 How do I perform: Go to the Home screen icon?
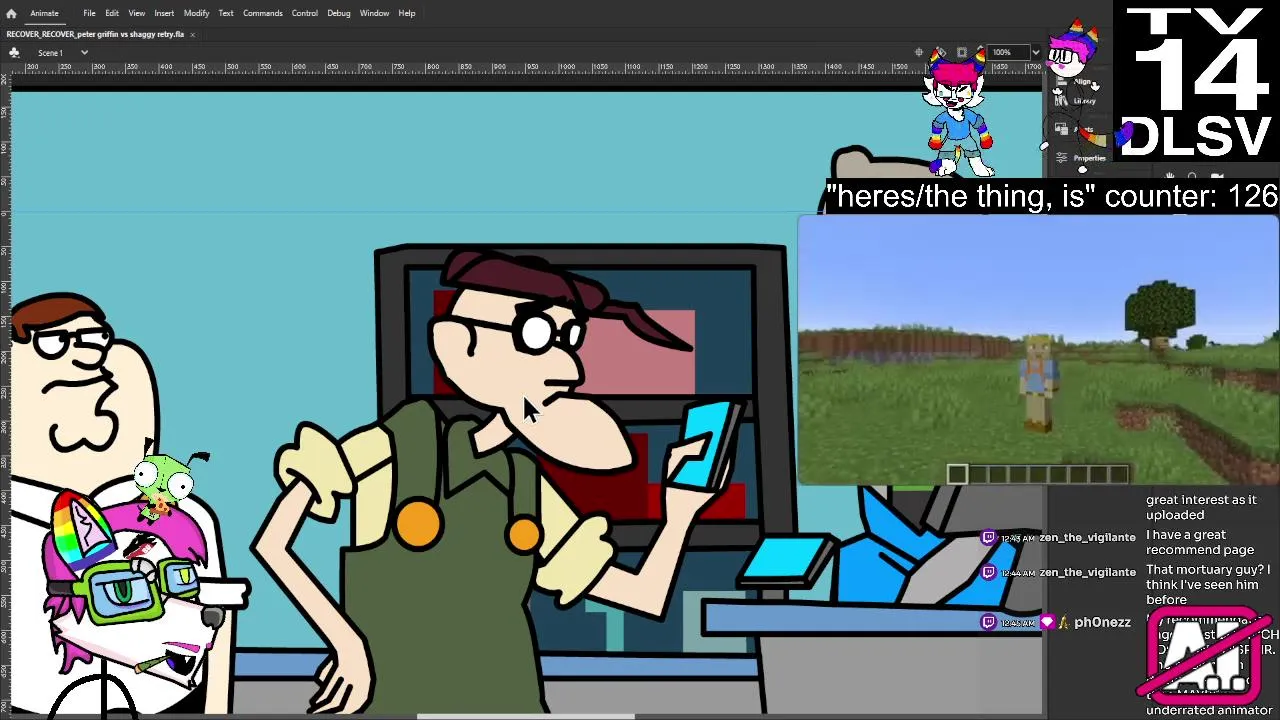pyautogui.click(x=11, y=13)
